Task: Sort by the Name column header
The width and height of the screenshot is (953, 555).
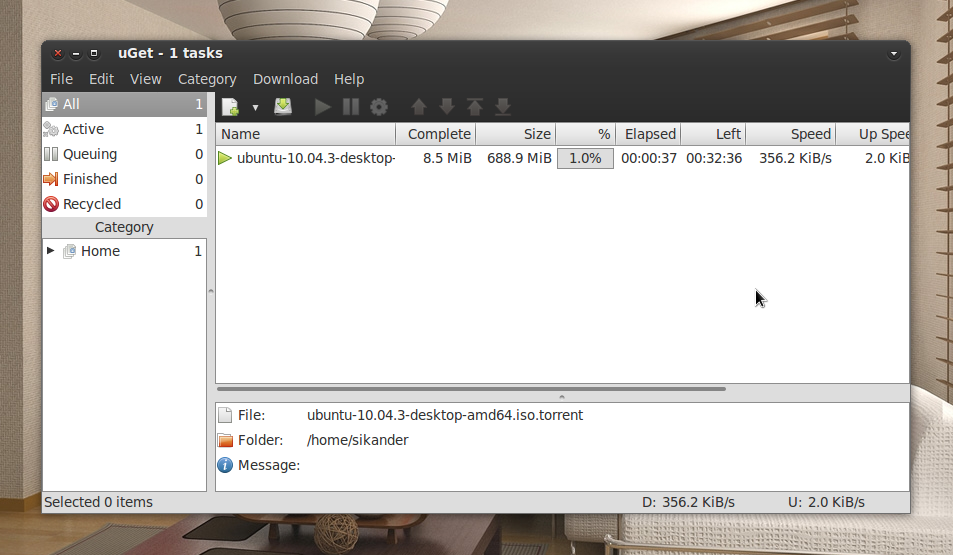Action: 306,134
